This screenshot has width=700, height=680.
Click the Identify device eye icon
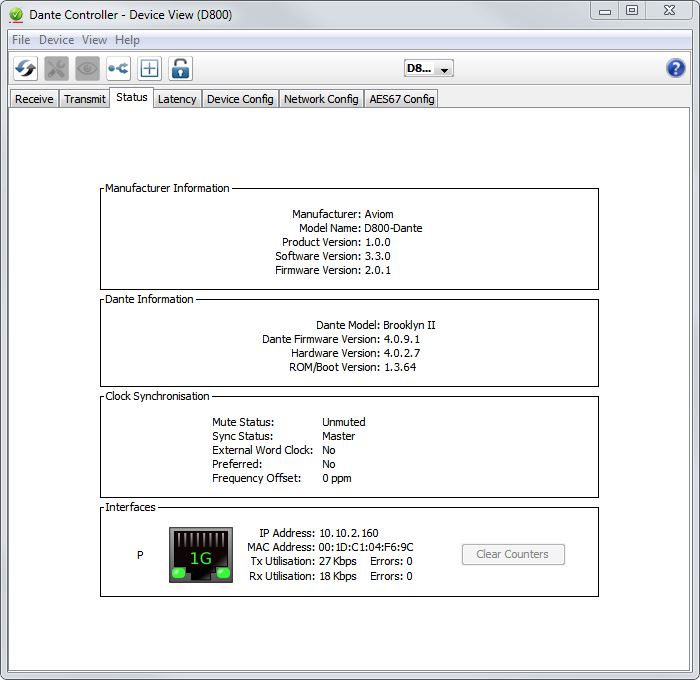[x=88, y=68]
